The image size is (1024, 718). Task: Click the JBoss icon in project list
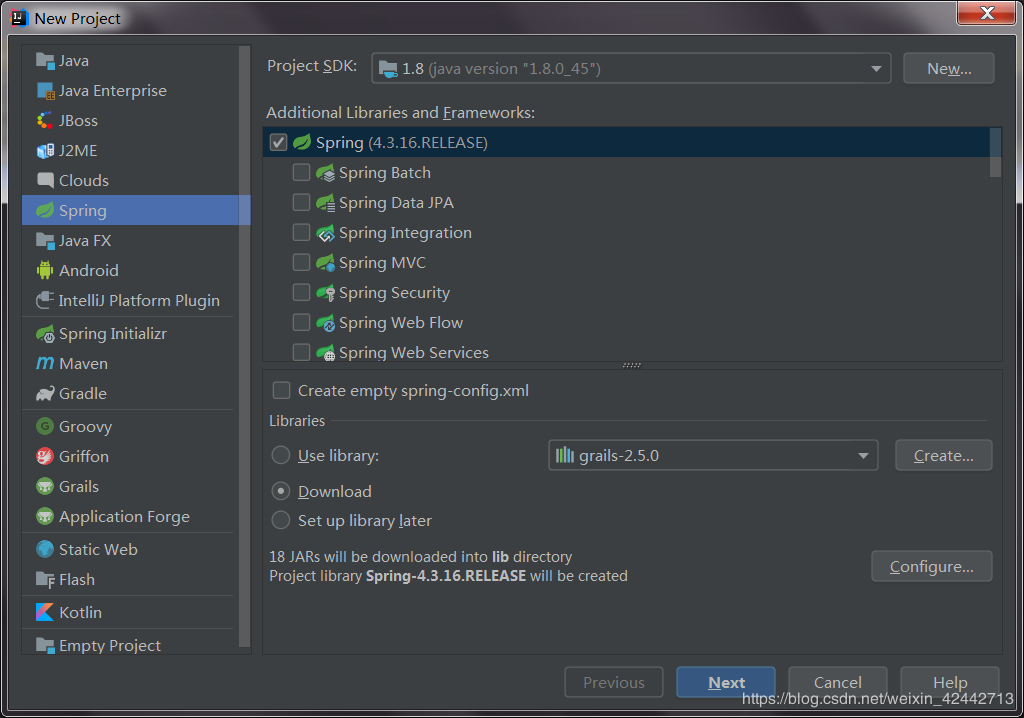point(45,120)
